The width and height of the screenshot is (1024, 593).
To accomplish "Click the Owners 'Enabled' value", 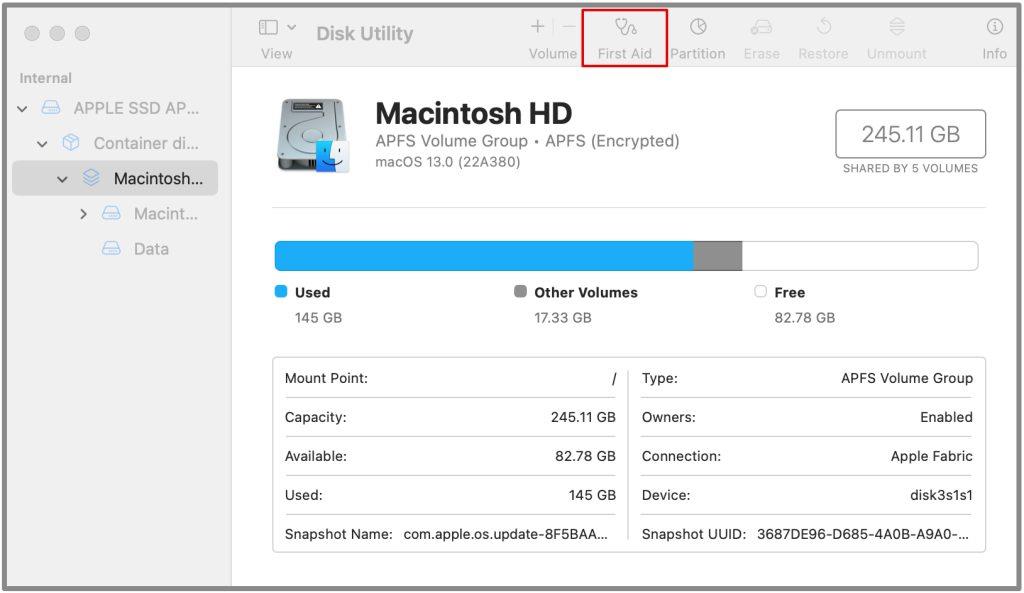I will click(x=946, y=417).
